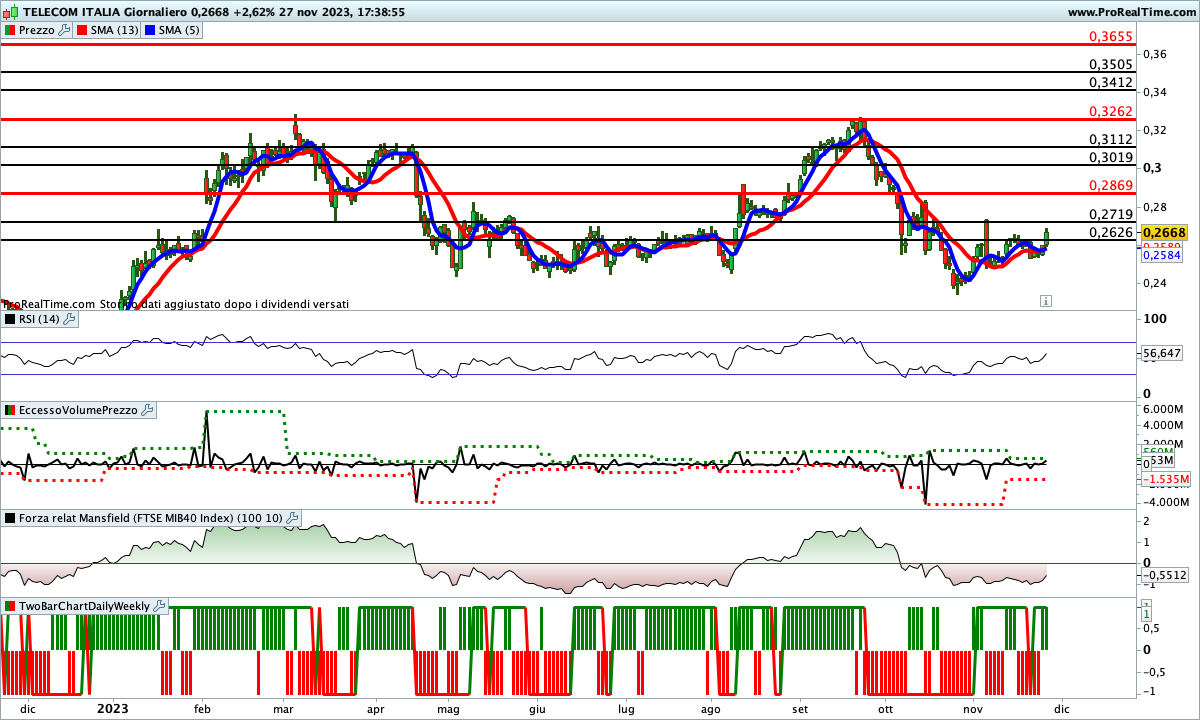Click the giu month label on time axis
This screenshot has height=720, width=1200.
point(537,708)
